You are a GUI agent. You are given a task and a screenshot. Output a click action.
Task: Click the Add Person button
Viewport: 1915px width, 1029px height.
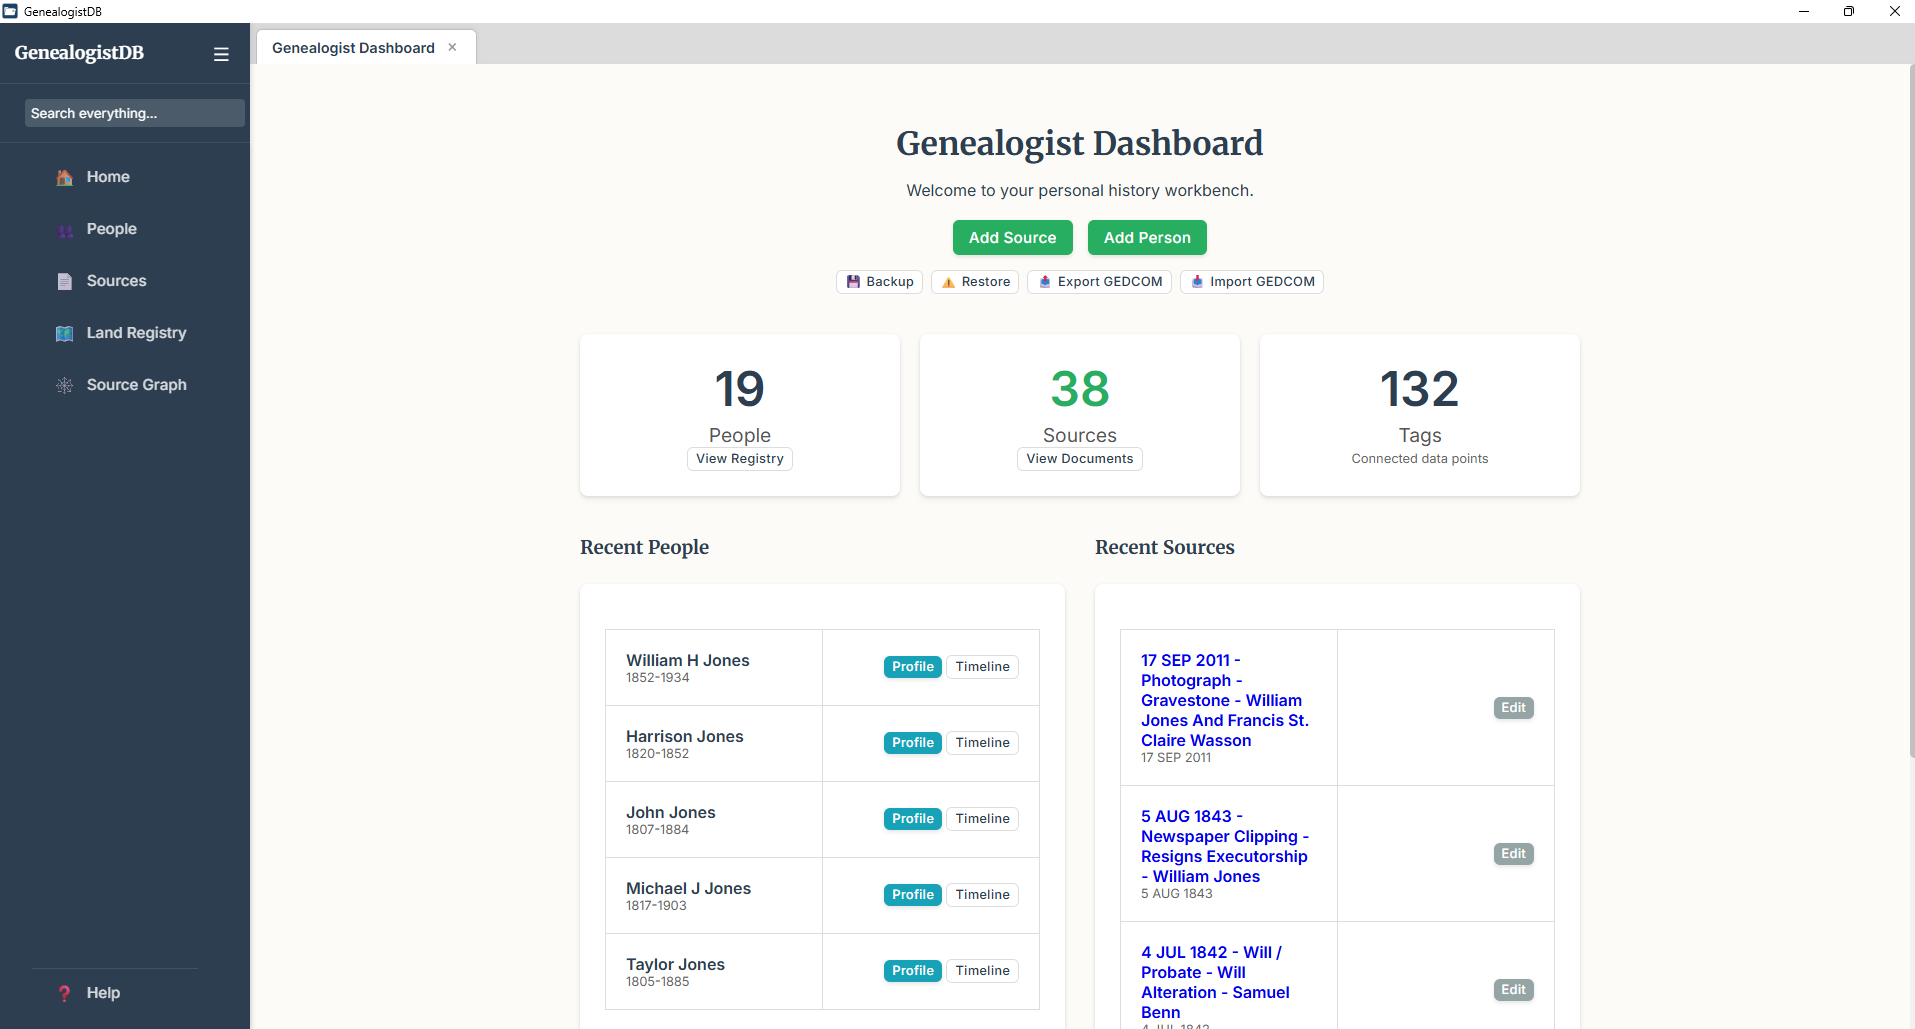point(1146,237)
